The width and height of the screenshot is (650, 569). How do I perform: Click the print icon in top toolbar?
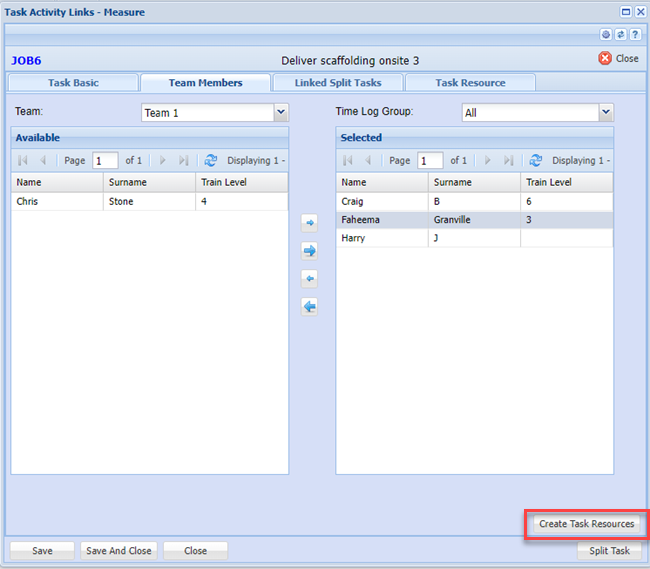607,34
